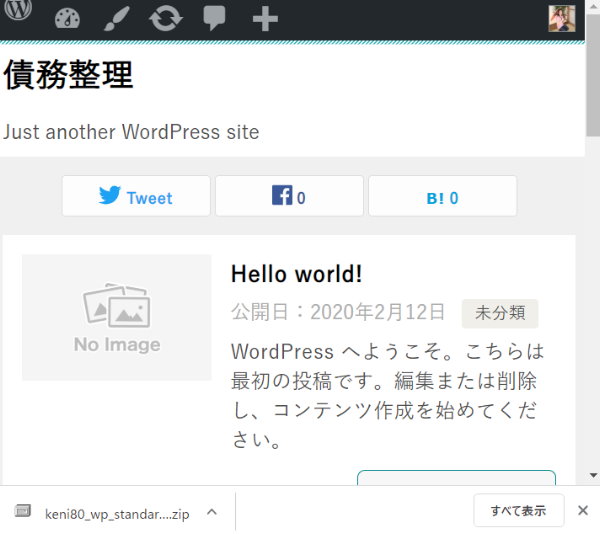Screen dimensions: 600x534
Task: Click the Hatena B! bookmark button
Action: pos(442,197)
